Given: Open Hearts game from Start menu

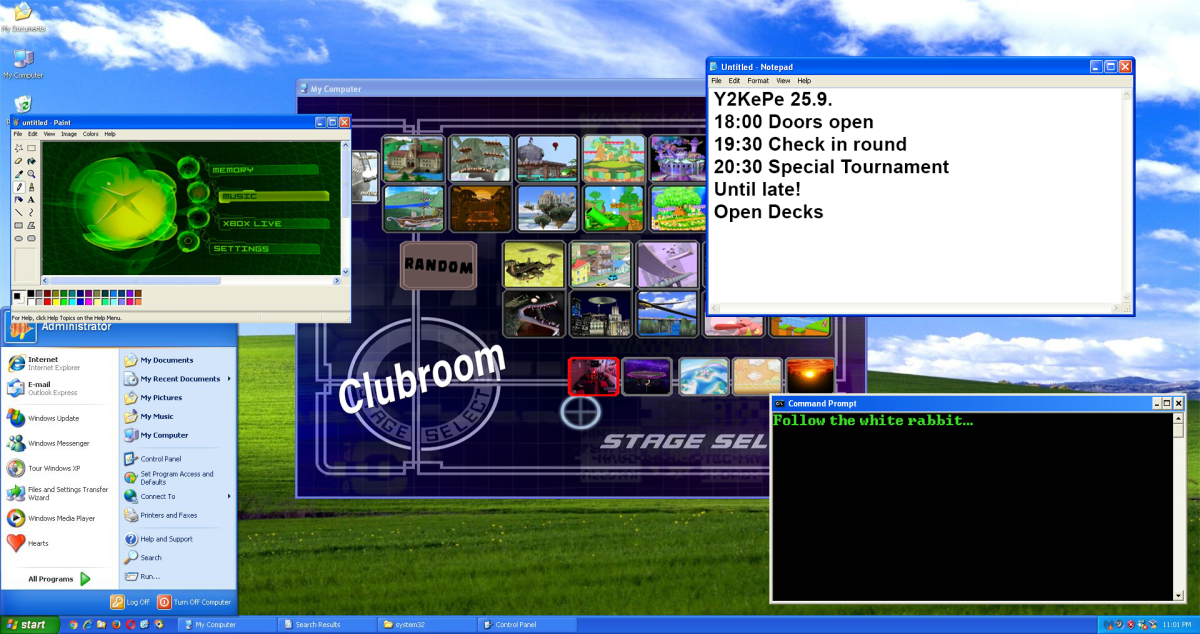Looking at the screenshot, I should tap(30, 543).
